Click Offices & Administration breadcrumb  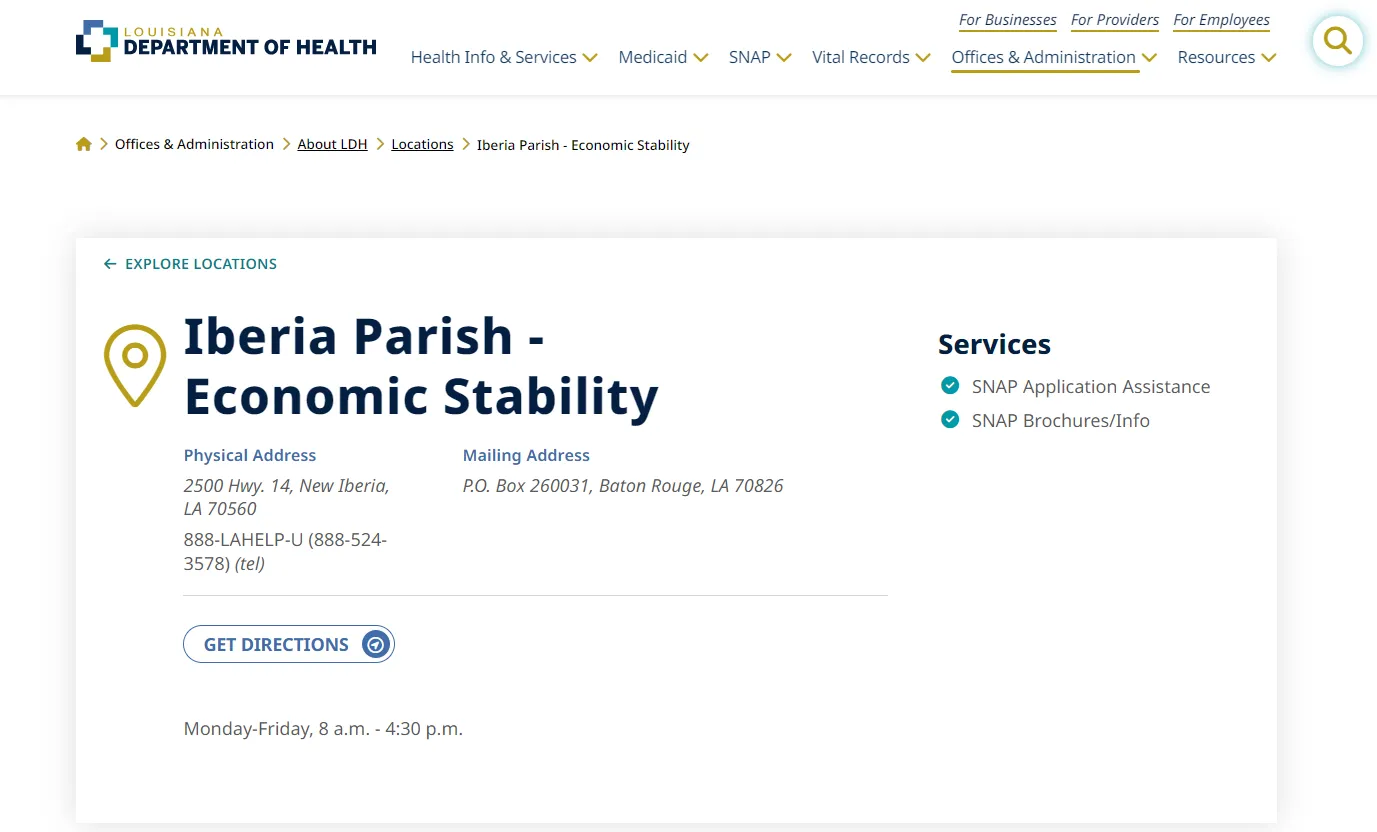pyautogui.click(x=194, y=144)
